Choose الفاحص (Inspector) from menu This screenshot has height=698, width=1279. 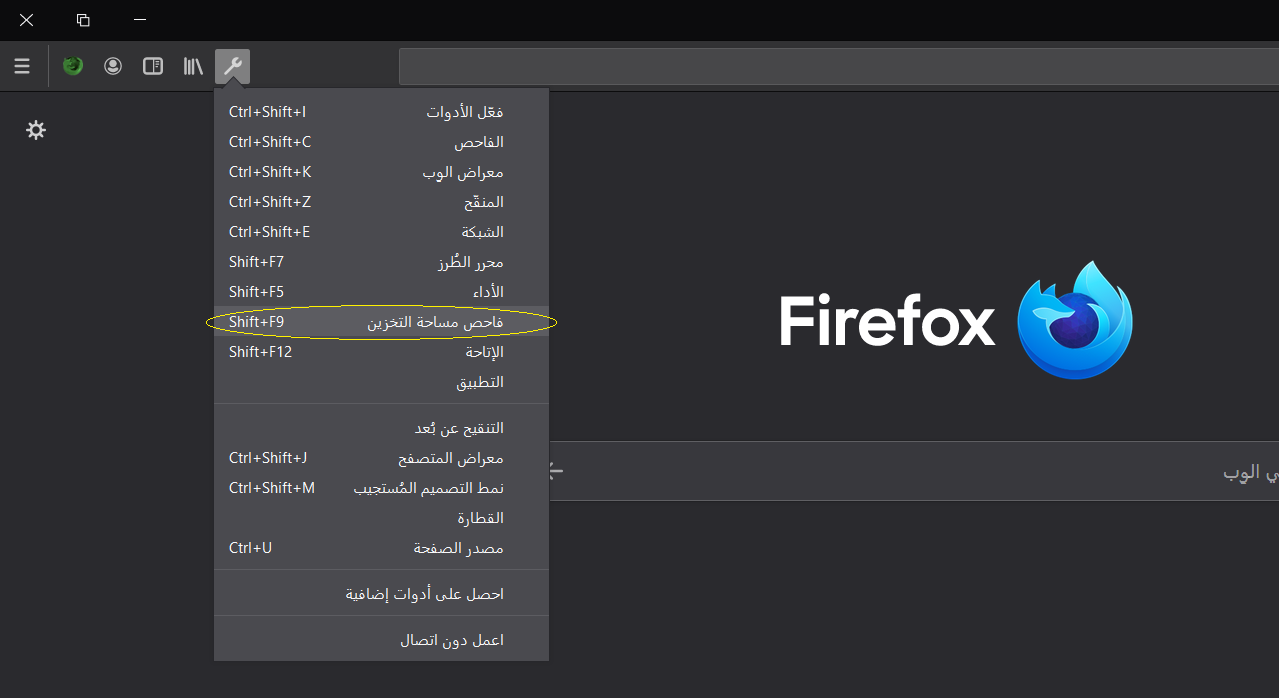click(381, 142)
